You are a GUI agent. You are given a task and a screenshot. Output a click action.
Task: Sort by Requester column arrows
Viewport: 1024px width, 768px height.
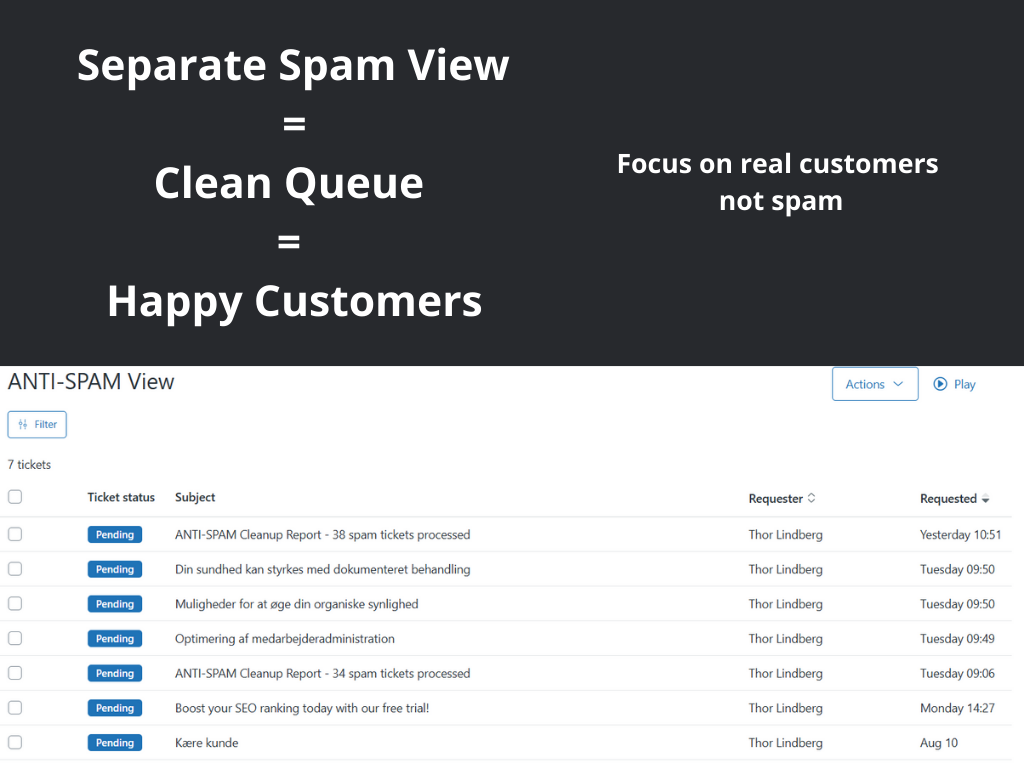[x=811, y=498]
